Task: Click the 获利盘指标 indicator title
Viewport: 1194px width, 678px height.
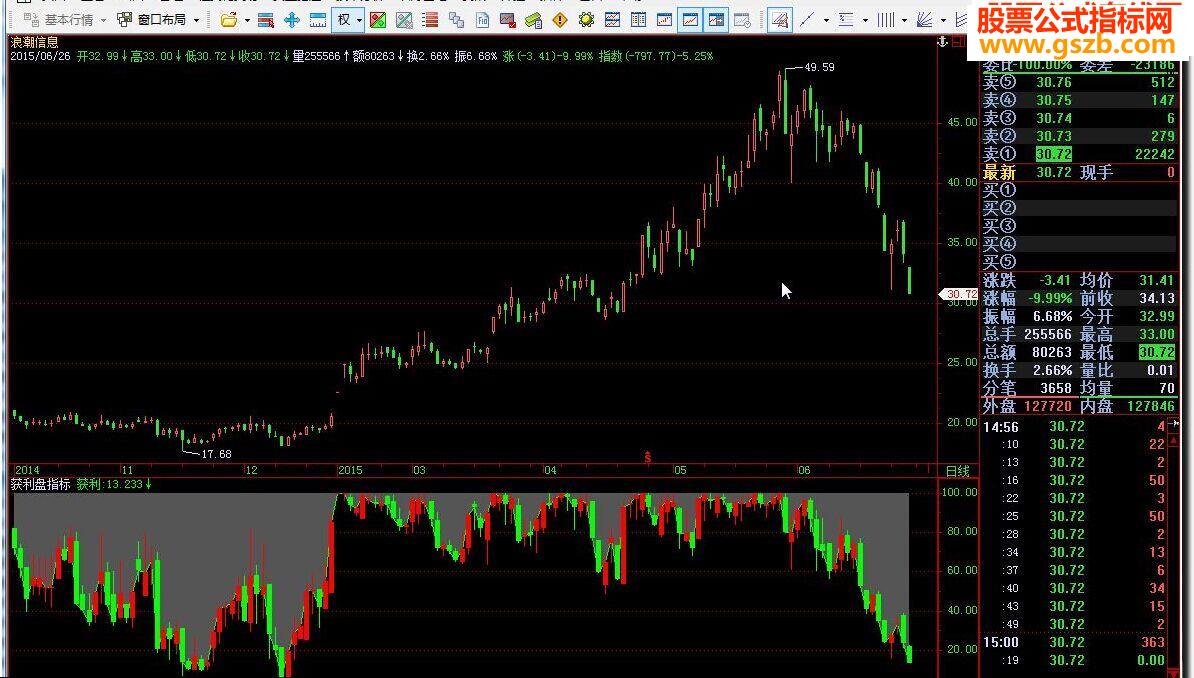Action: 41,484
